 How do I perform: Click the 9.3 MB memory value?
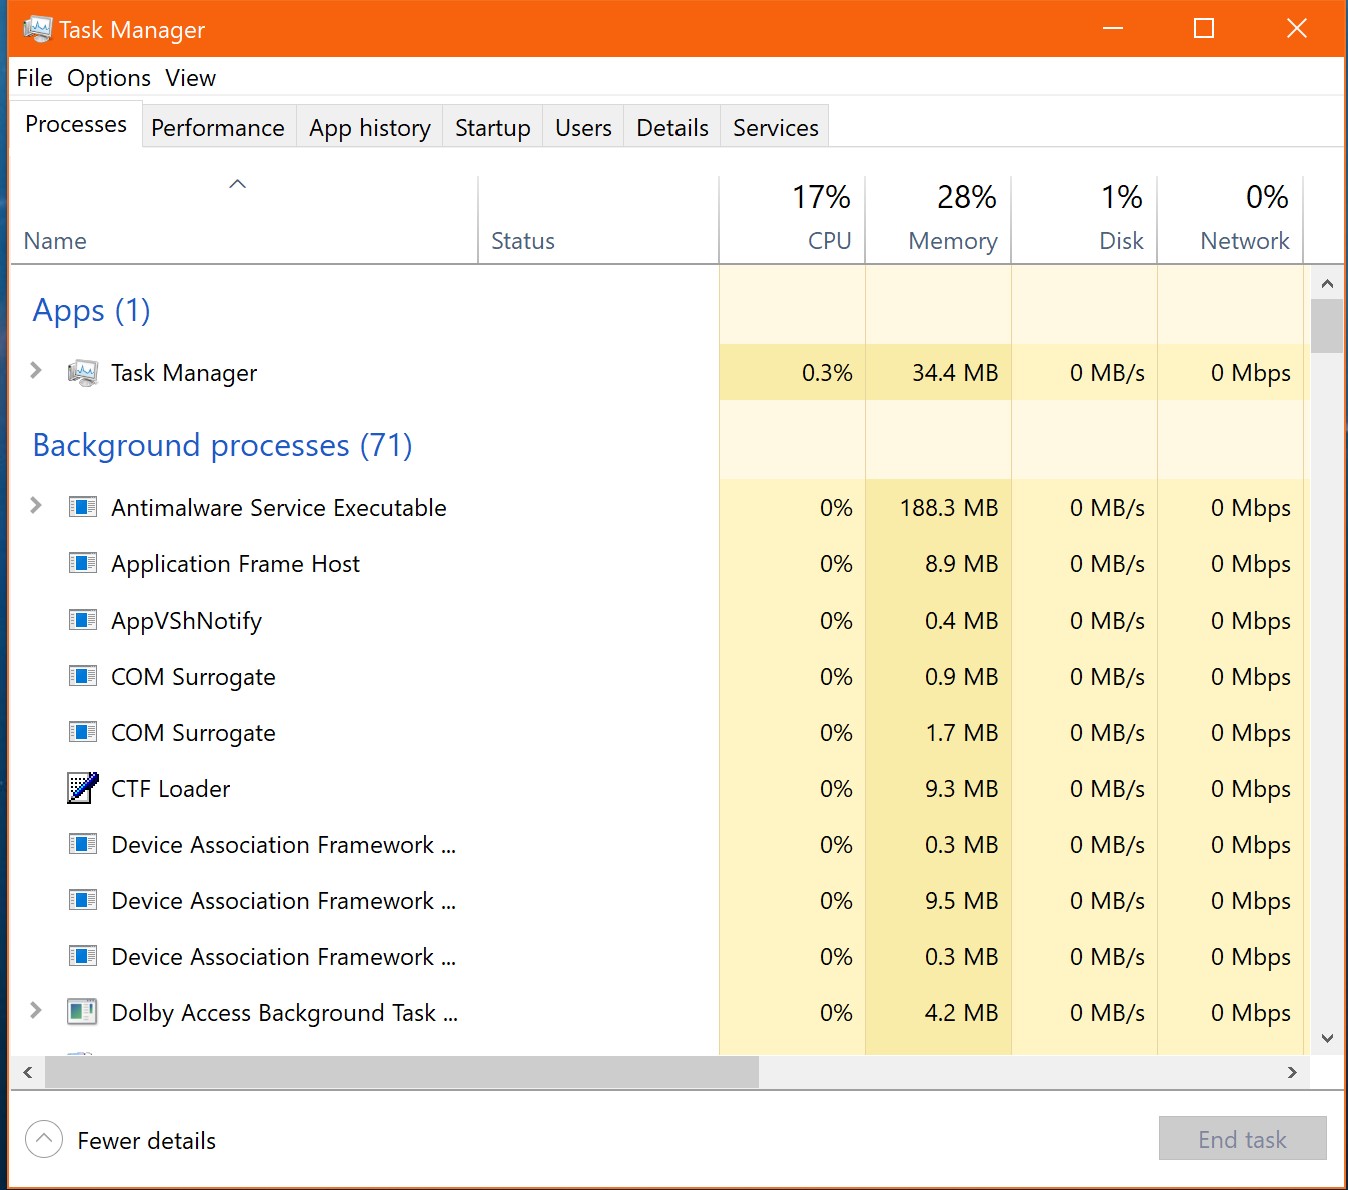coord(961,789)
